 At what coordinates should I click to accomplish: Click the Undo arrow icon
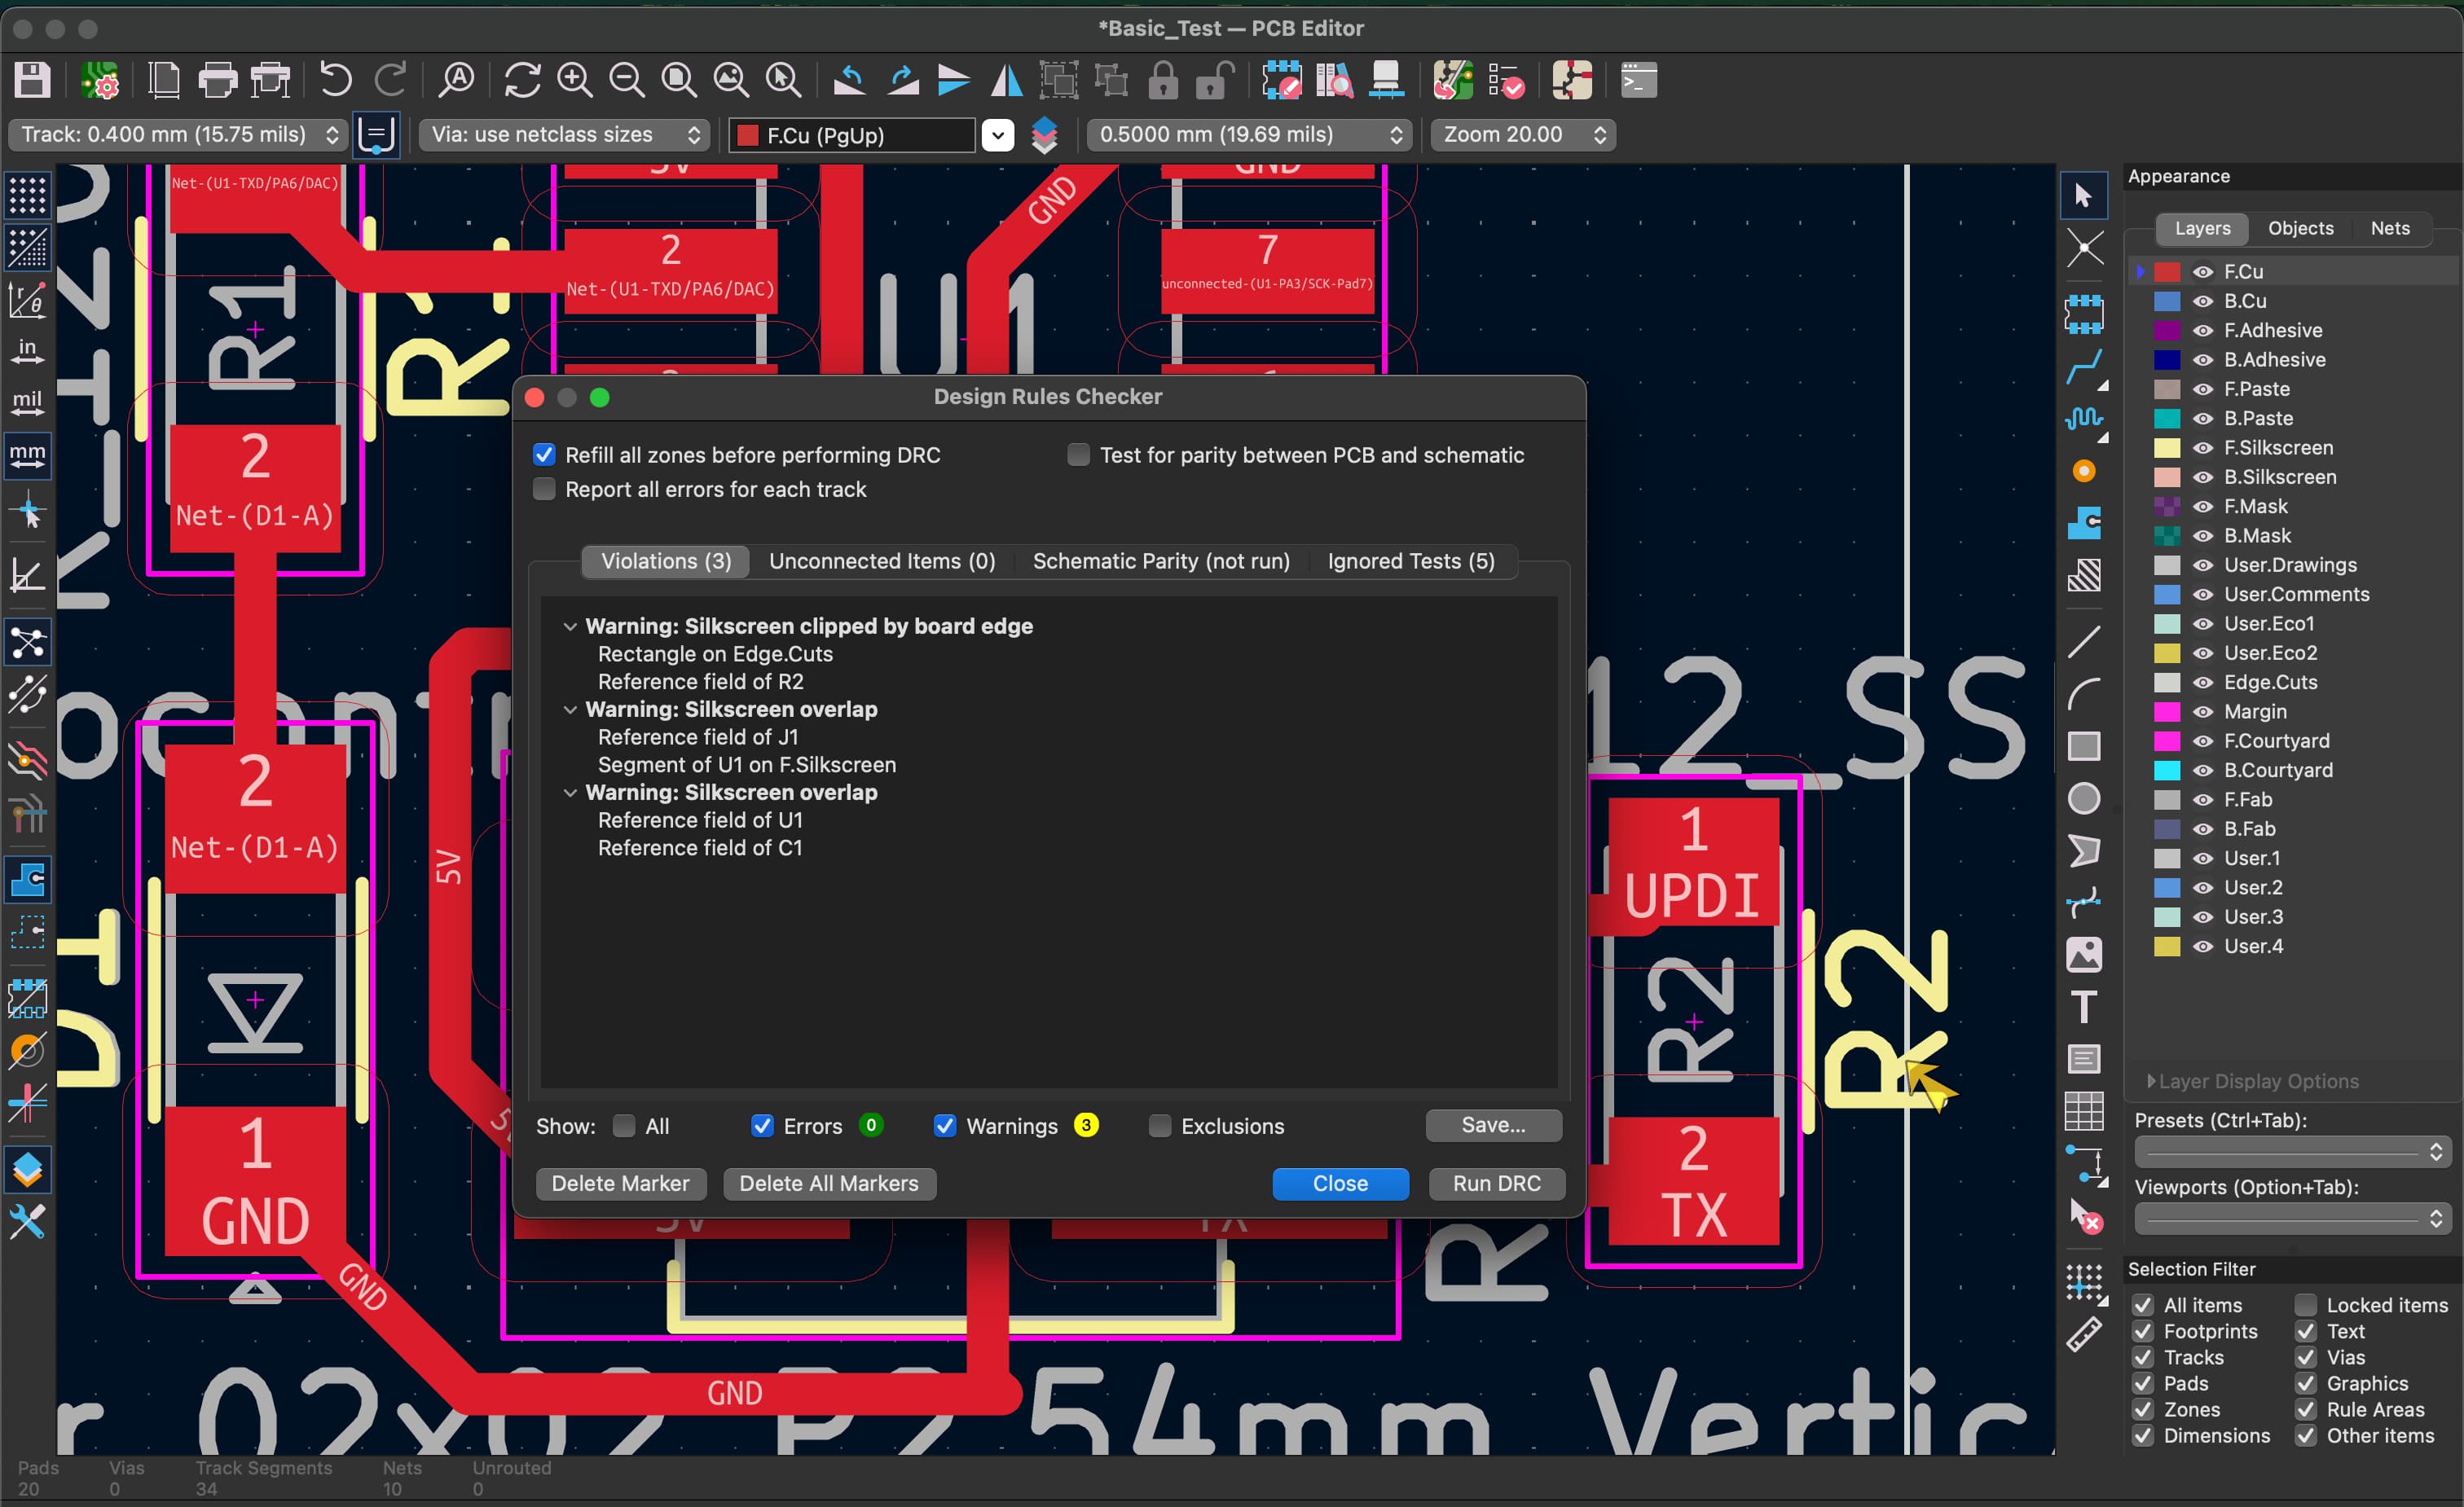(x=336, y=80)
